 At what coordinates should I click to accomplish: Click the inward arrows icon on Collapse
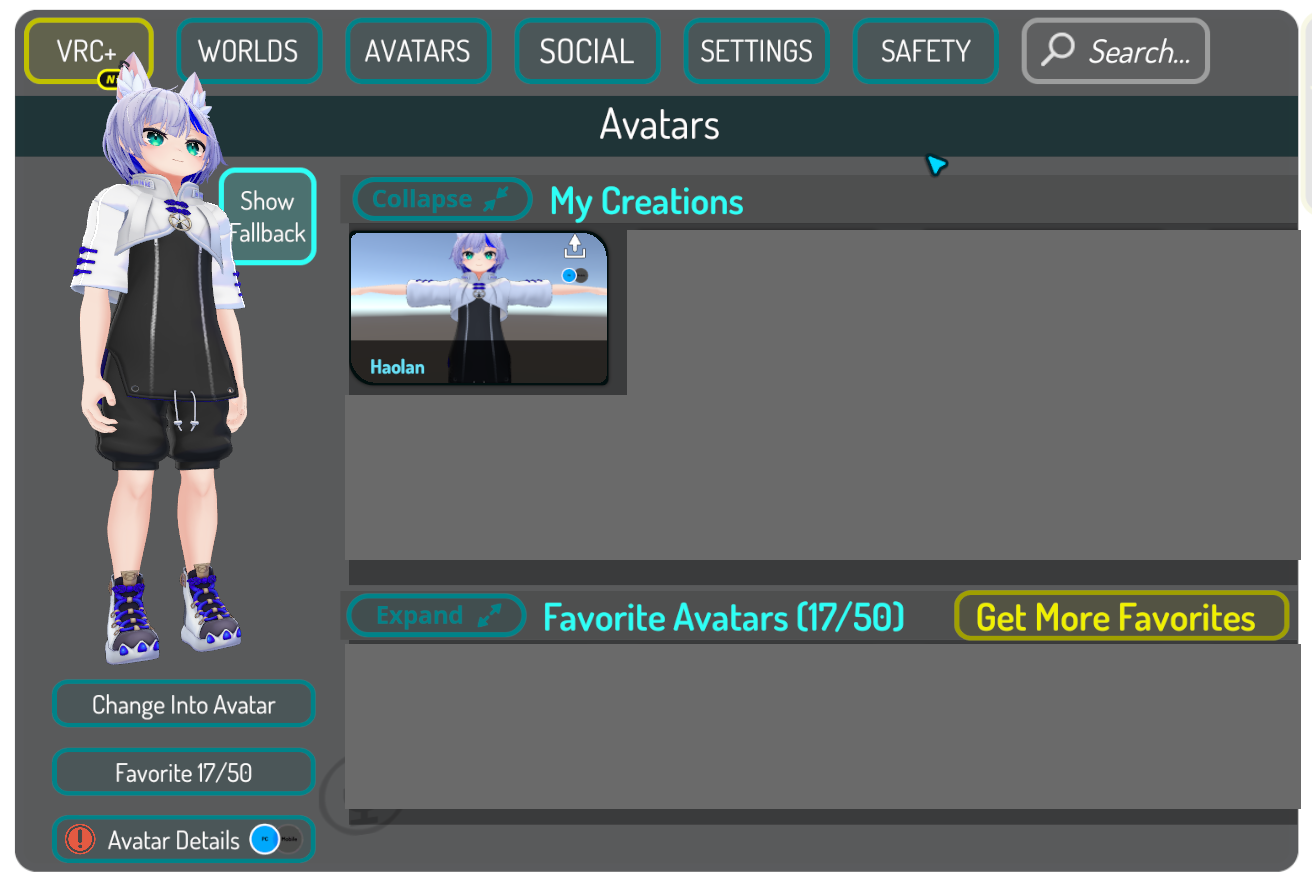point(496,200)
